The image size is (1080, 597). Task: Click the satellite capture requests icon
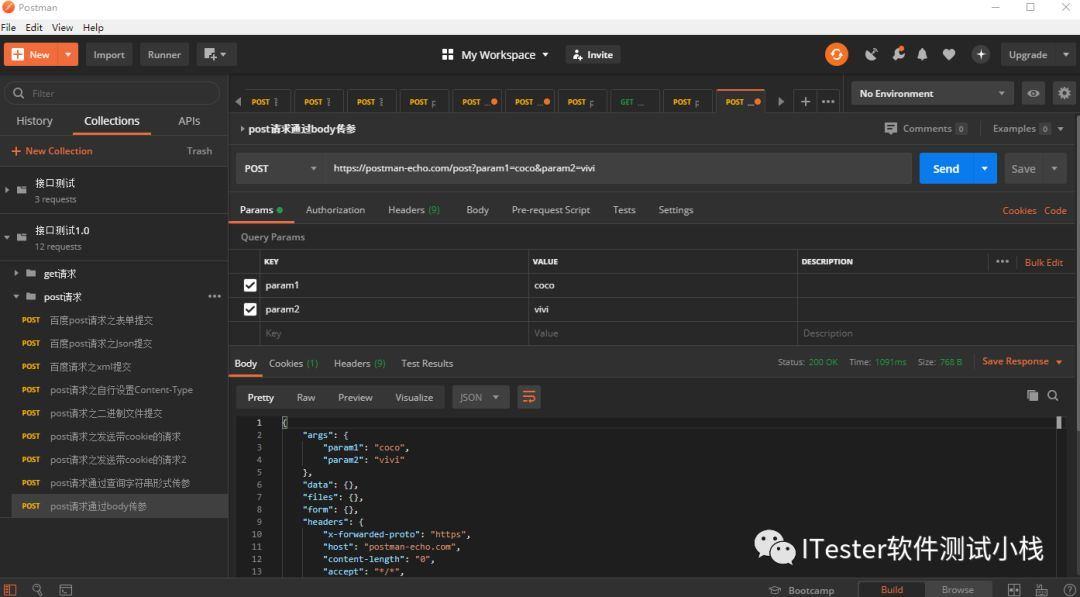(871, 54)
